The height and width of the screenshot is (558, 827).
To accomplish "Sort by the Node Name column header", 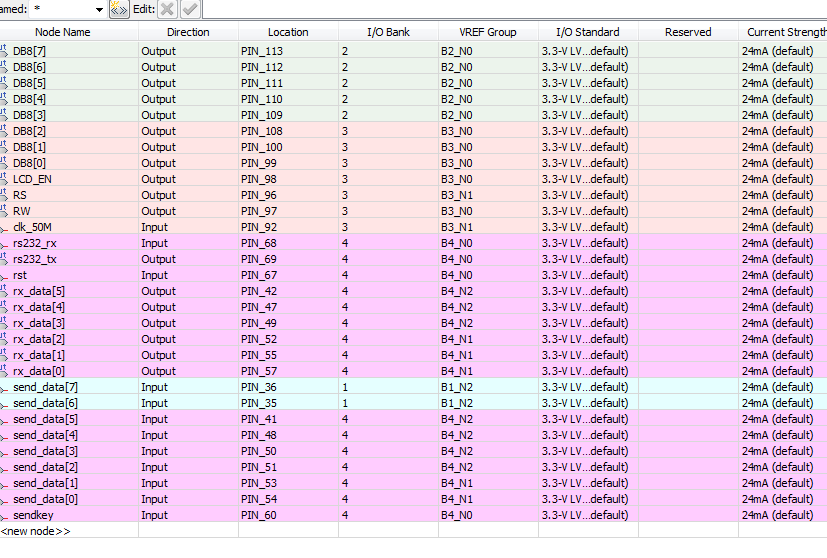I will [62, 32].
